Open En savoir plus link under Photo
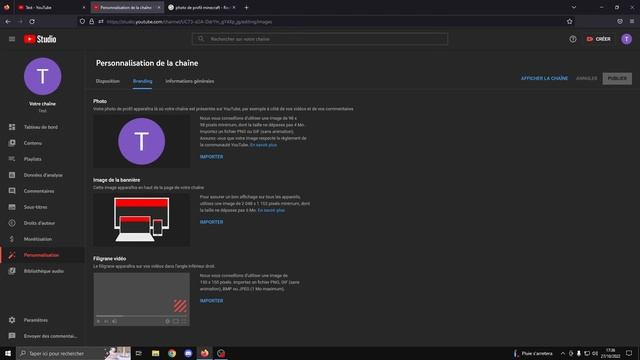640x360 pixels. (263, 145)
